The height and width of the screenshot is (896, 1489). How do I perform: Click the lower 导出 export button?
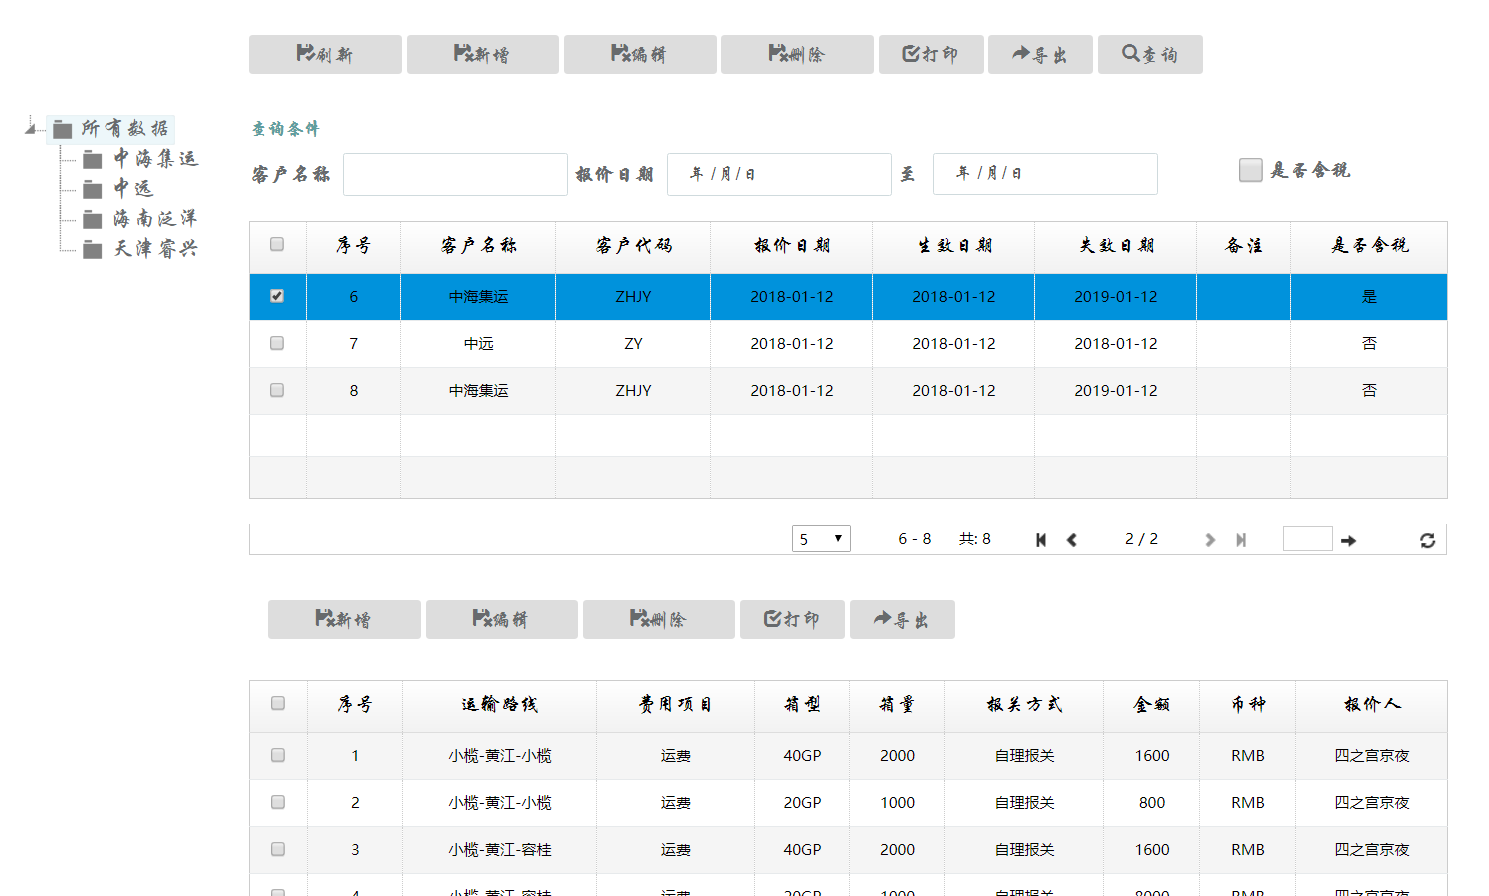coord(902,619)
